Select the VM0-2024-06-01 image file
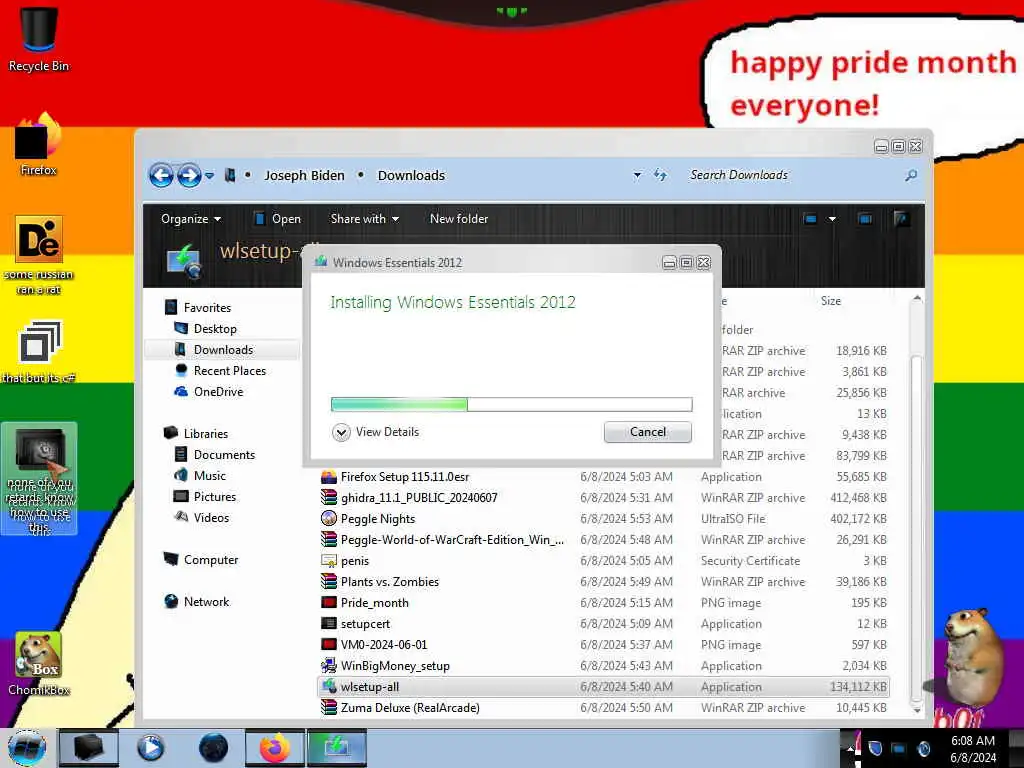The height and width of the screenshot is (768, 1024). 604,645
